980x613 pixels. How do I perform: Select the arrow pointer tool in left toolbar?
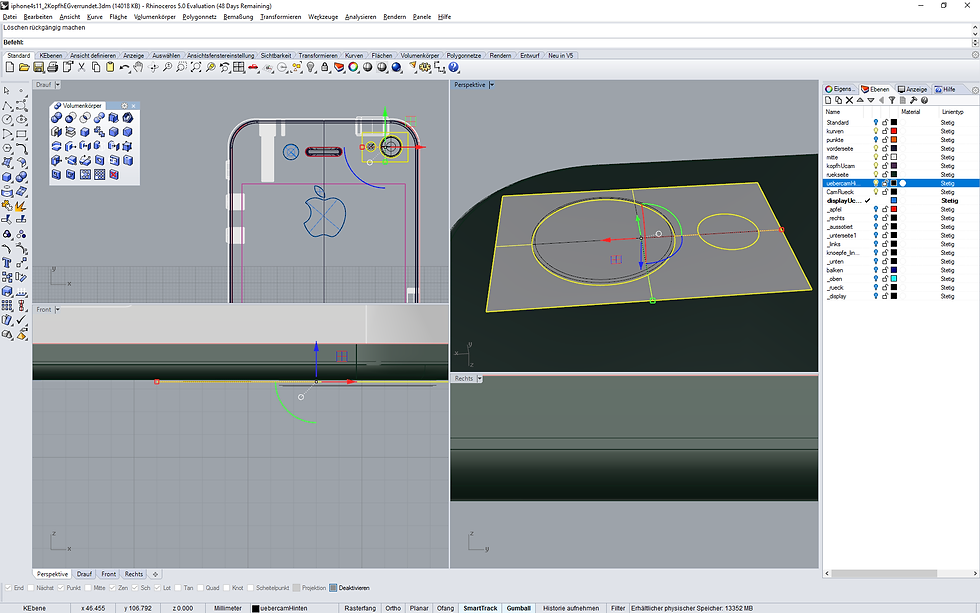tap(7, 91)
